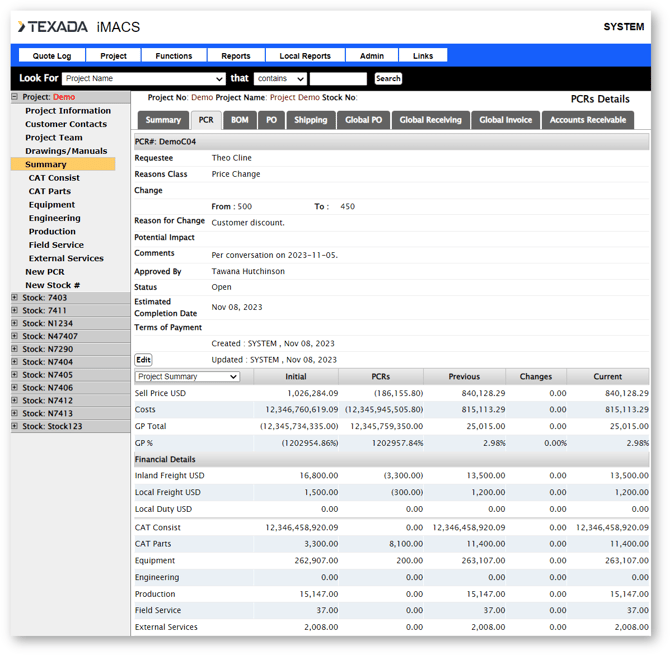Expand the Stock: 7403 node

click(15, 297)
